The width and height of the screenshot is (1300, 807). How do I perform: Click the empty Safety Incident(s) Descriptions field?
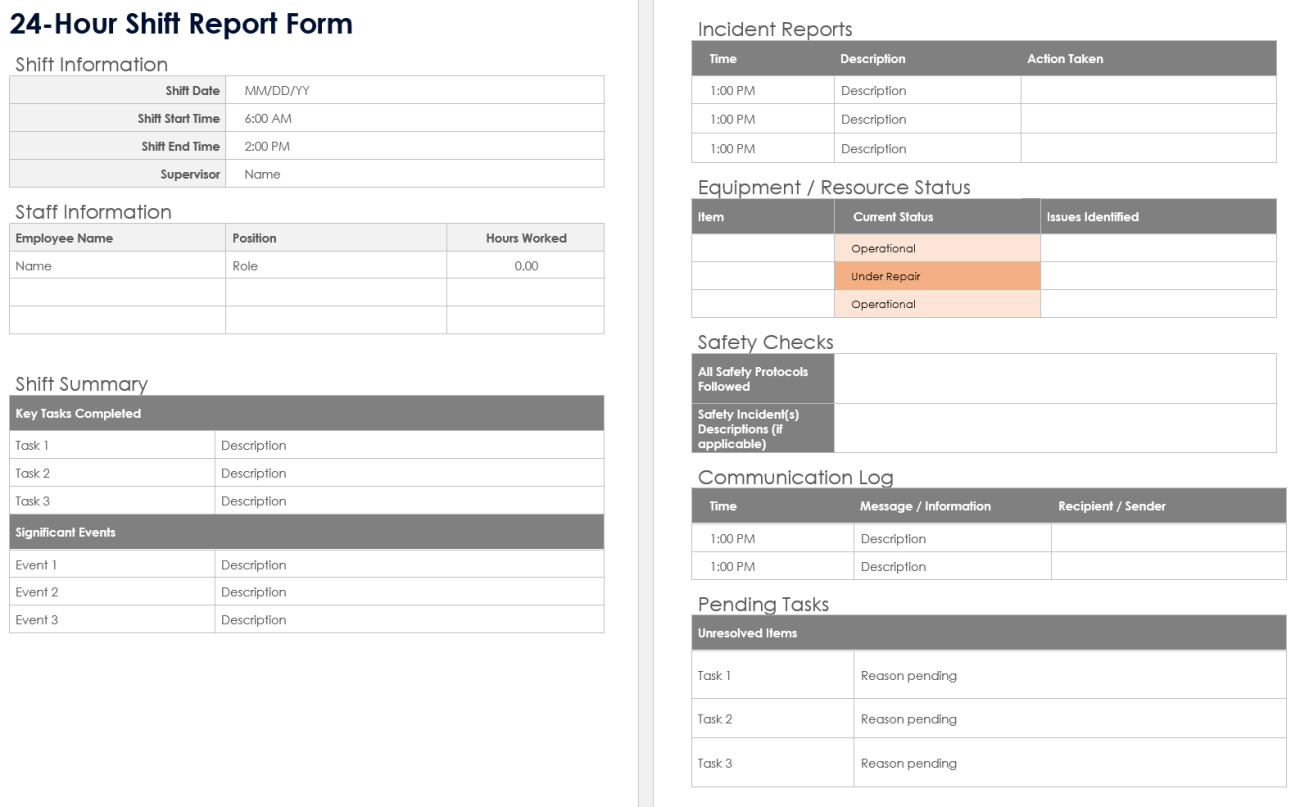click(x=1055, y=428)
